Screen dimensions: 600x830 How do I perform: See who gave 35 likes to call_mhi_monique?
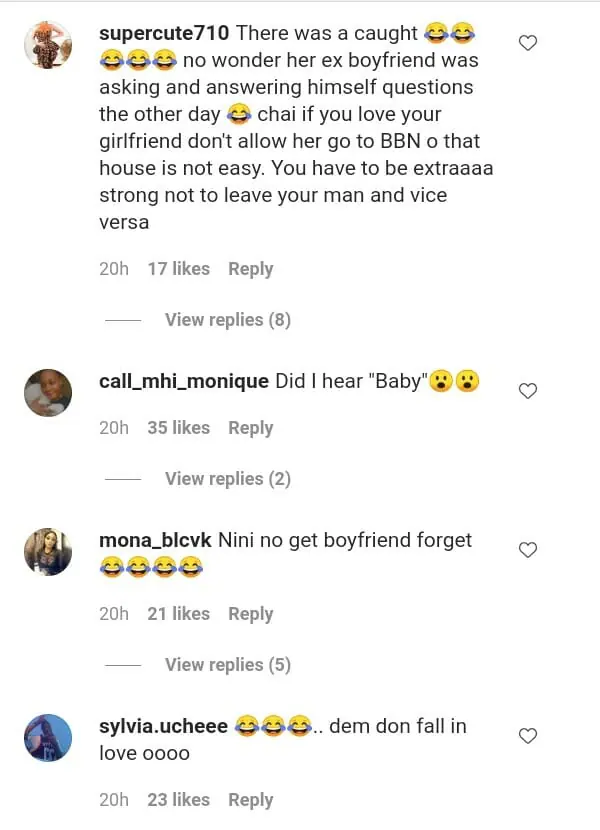click(x=178, y=428)
